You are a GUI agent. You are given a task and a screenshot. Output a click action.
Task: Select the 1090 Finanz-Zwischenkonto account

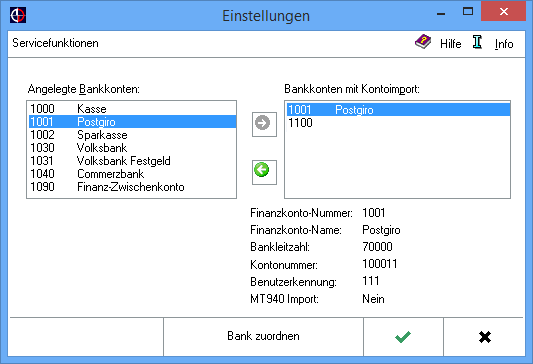pyautogui.click(x=132, y=187)
